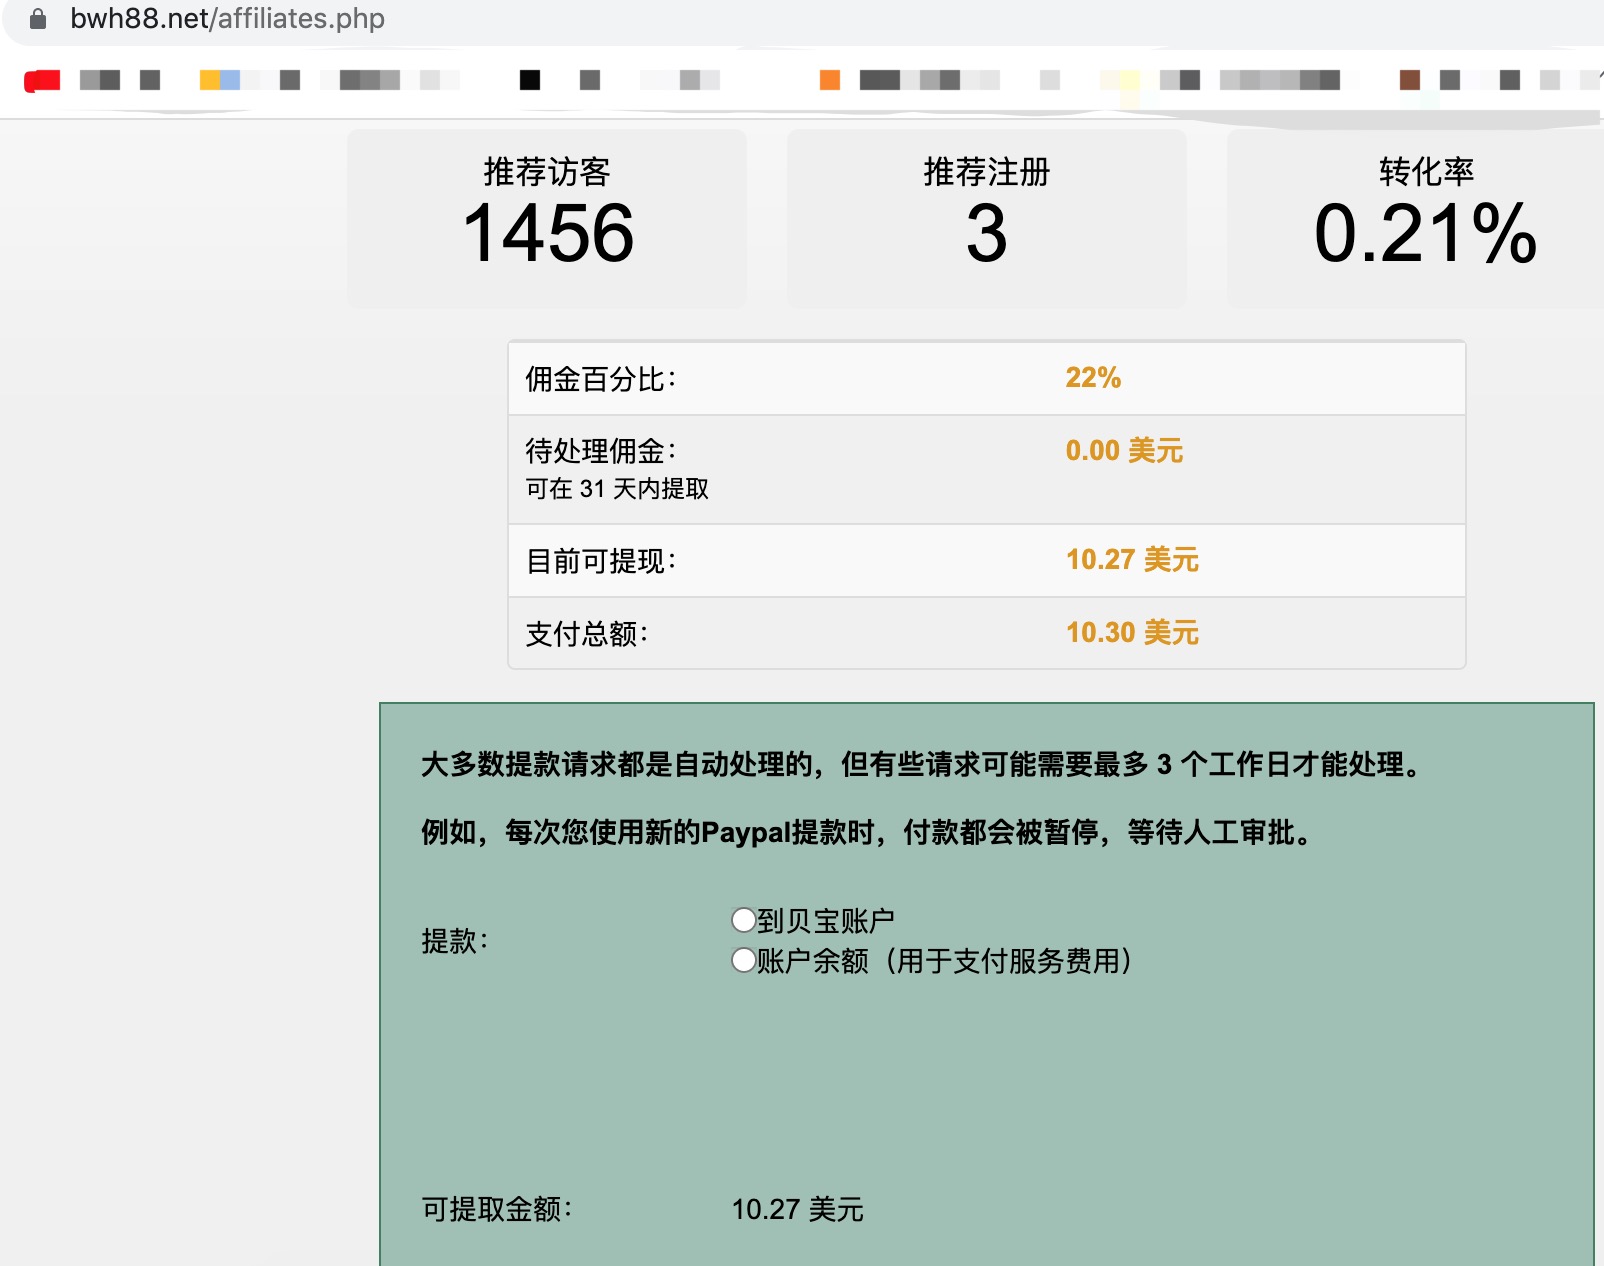
Task: Select the 到贝宝账户 withdrawal option
Action: tap(742, 920)
